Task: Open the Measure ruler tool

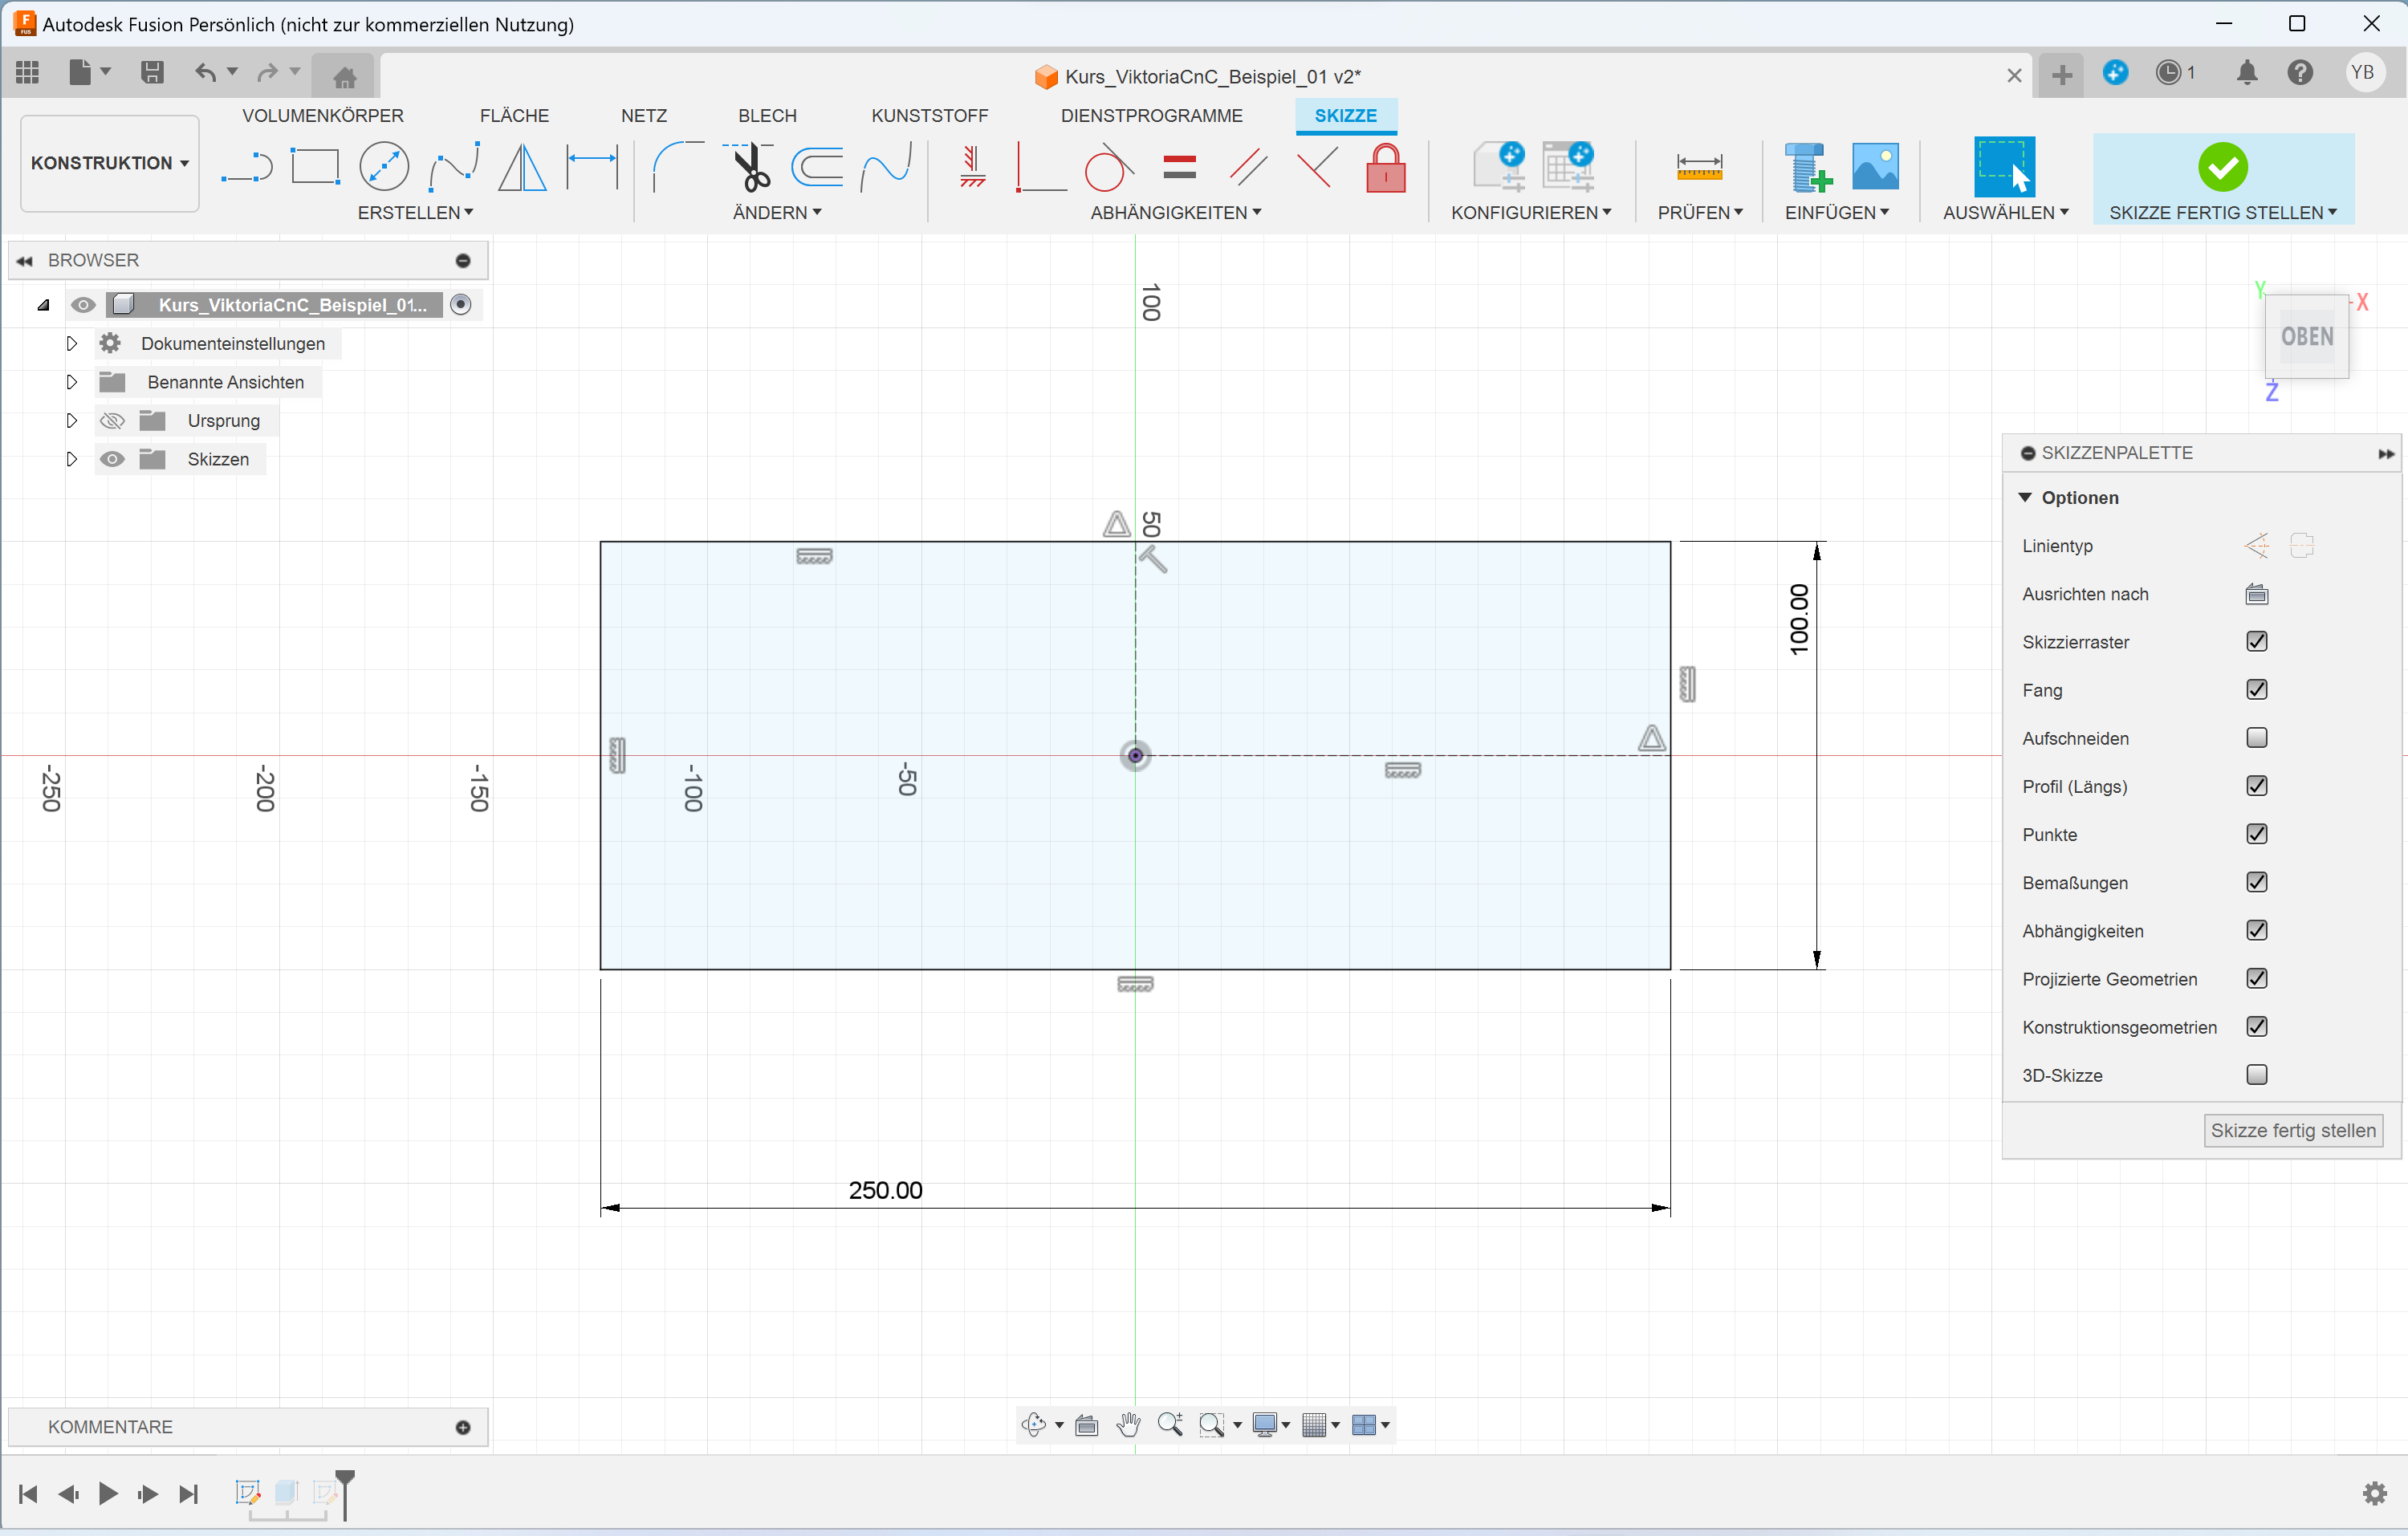Action: point(1699,167)
